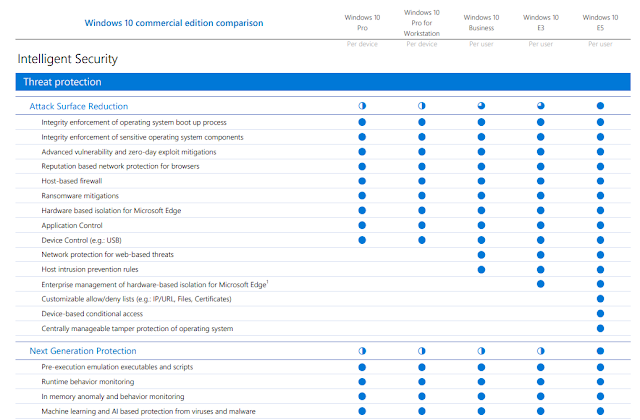Select the Windows 10 E5 column header
The width and height of the screenshot is (640, 420).
tap(600, 23)
